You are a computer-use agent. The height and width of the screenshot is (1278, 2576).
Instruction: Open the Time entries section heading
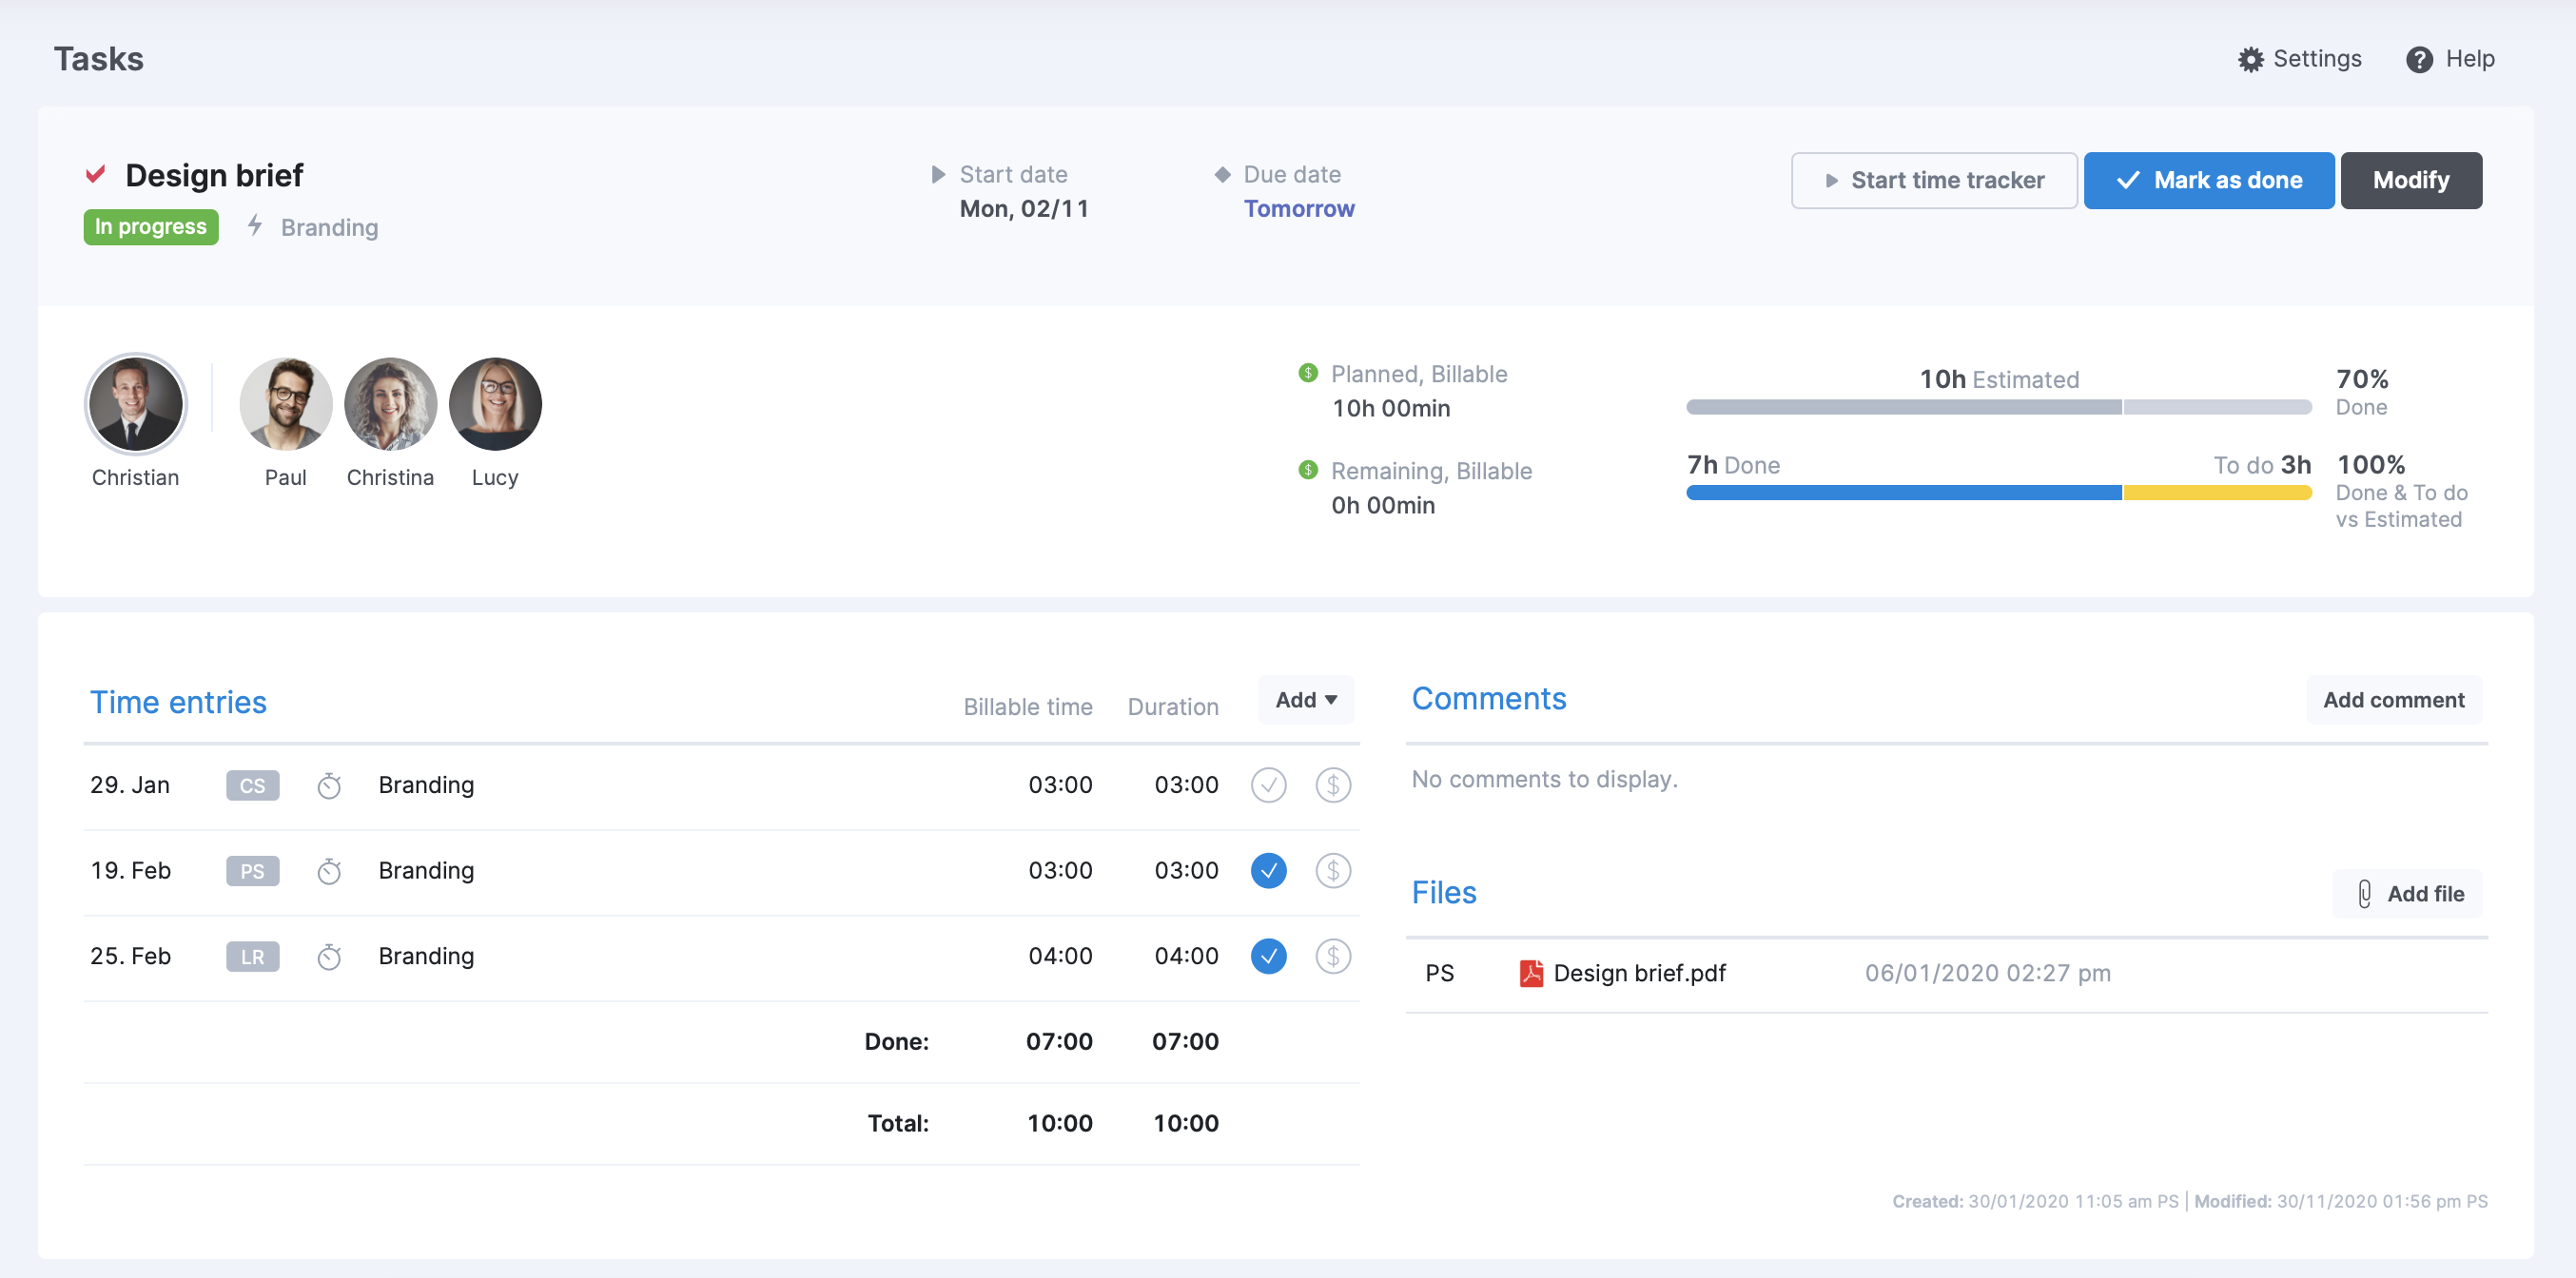coord(178,702)
